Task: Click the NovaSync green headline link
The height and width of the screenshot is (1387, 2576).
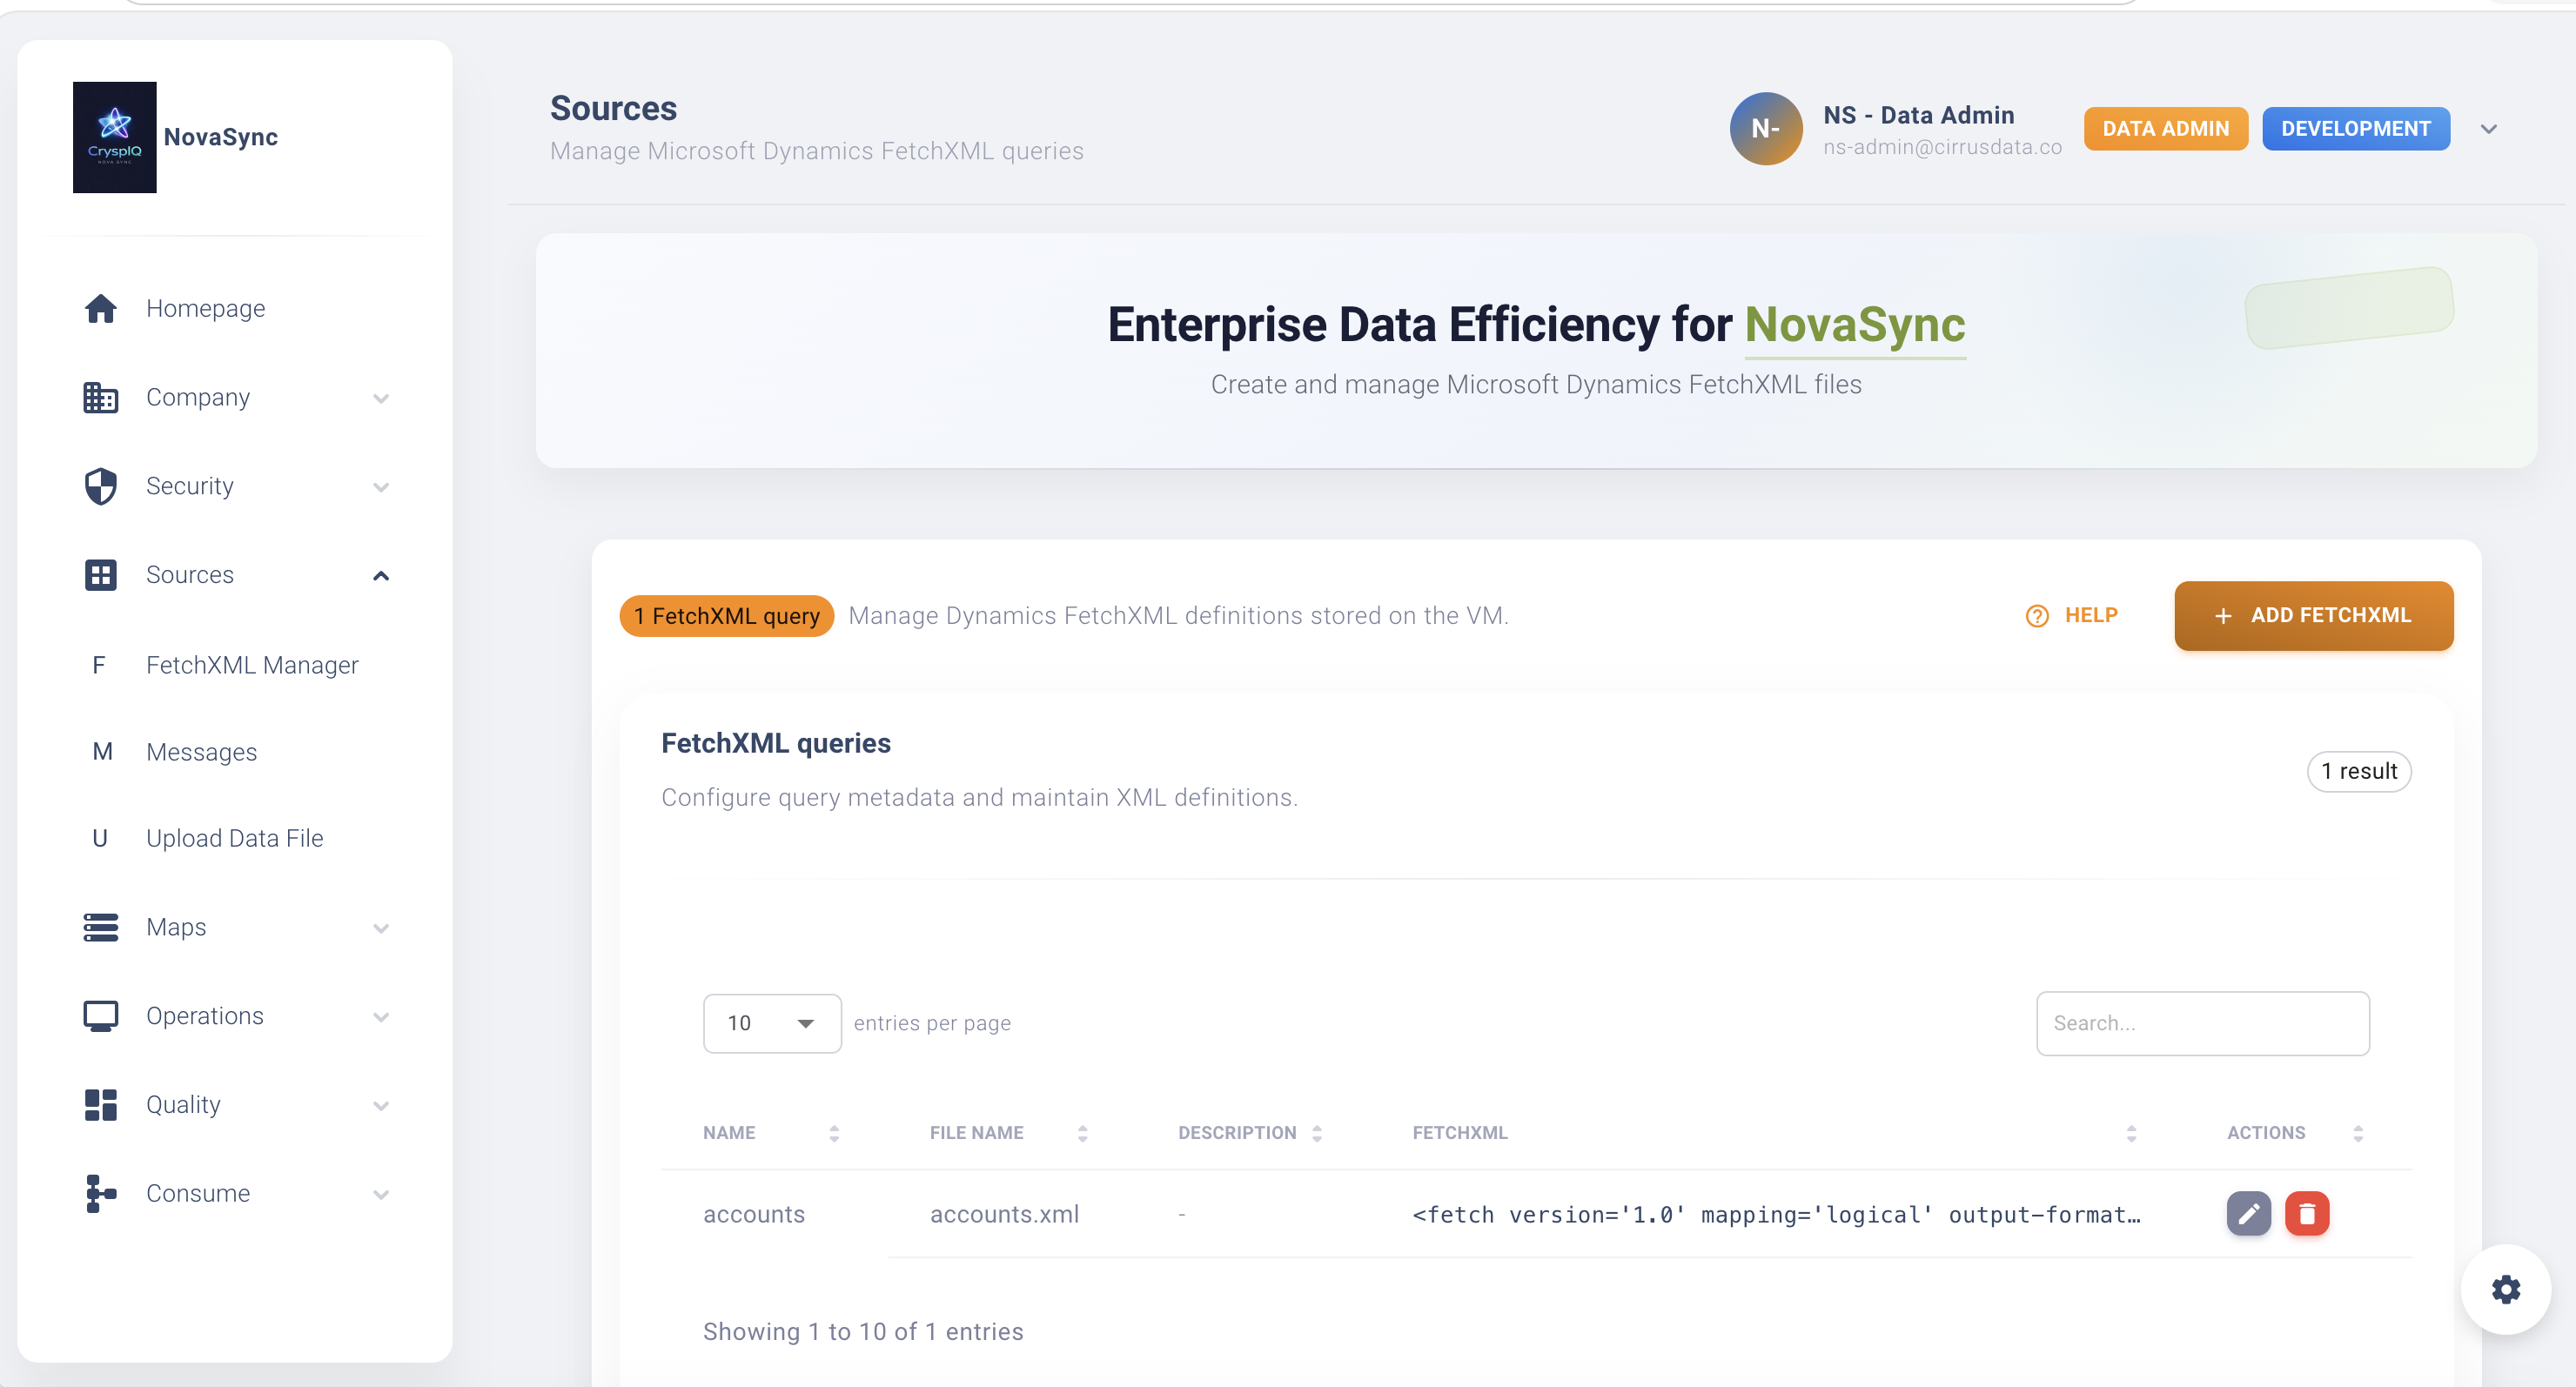Action: pyautogui.click(x=1855, y=325)
